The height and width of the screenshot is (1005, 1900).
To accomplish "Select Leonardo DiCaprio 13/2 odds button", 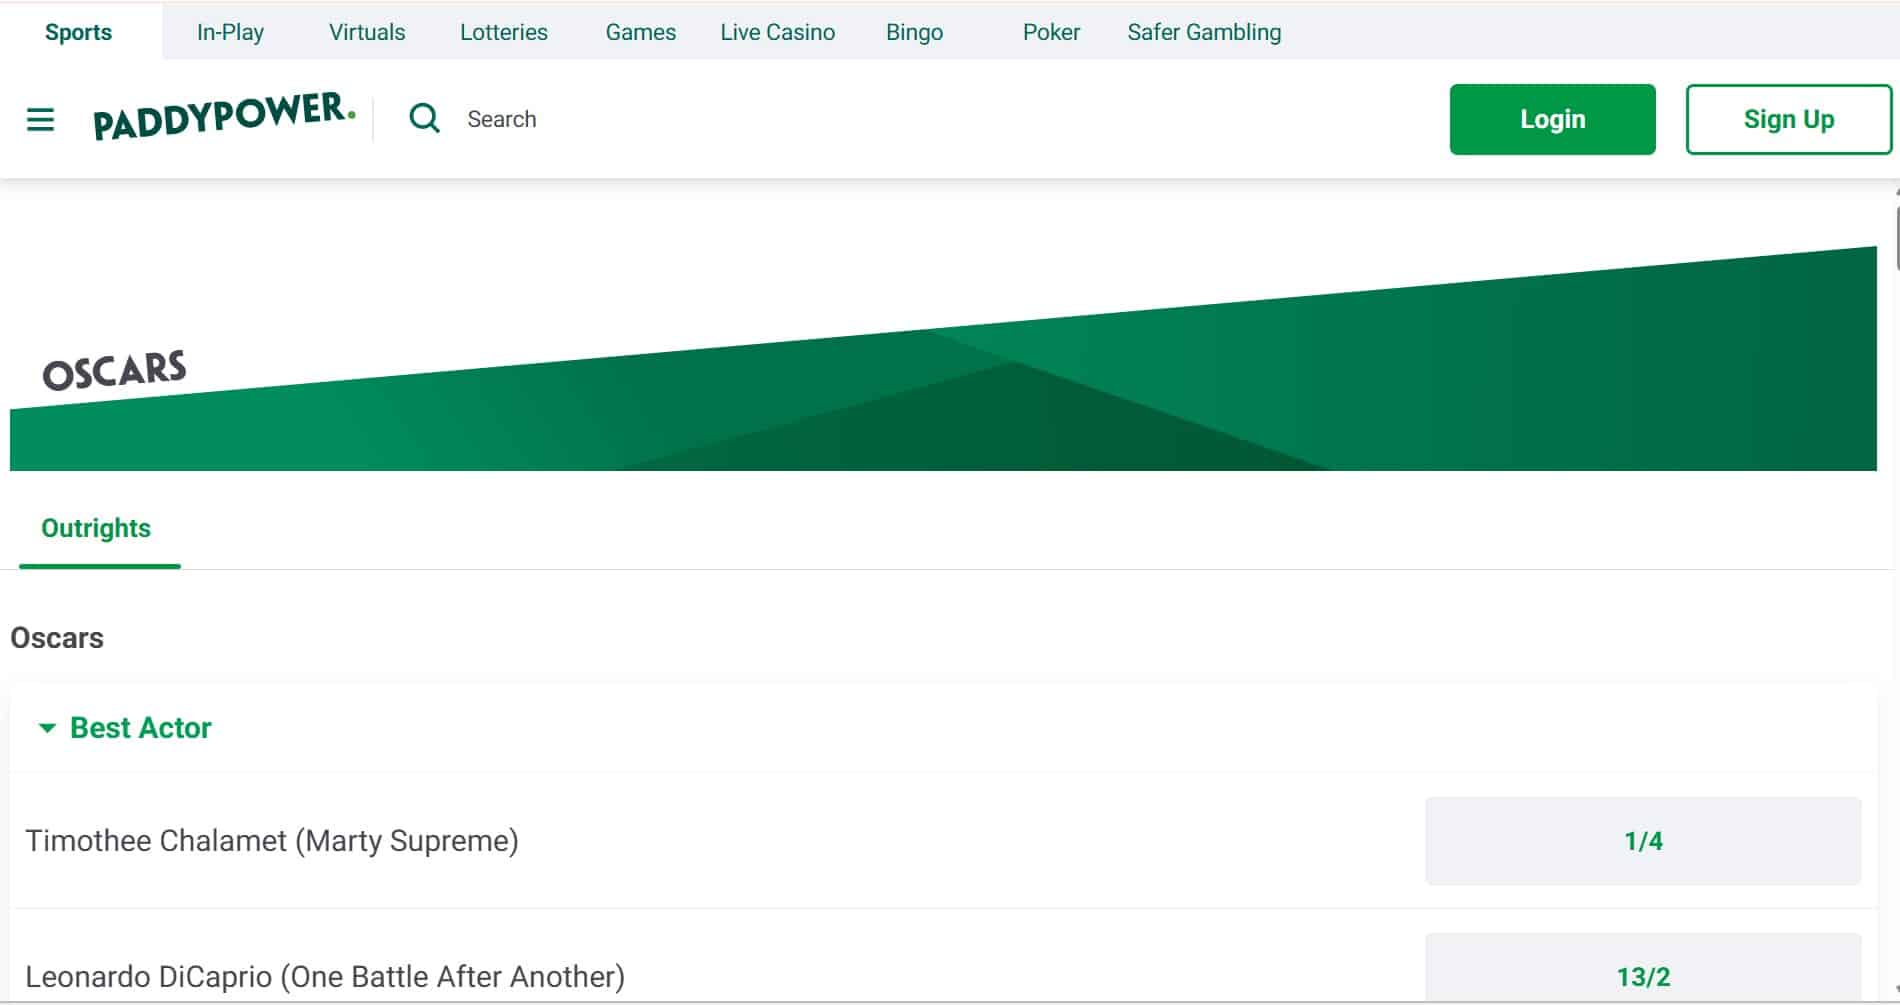I will pyautogui.click(x=1642, y=975).
